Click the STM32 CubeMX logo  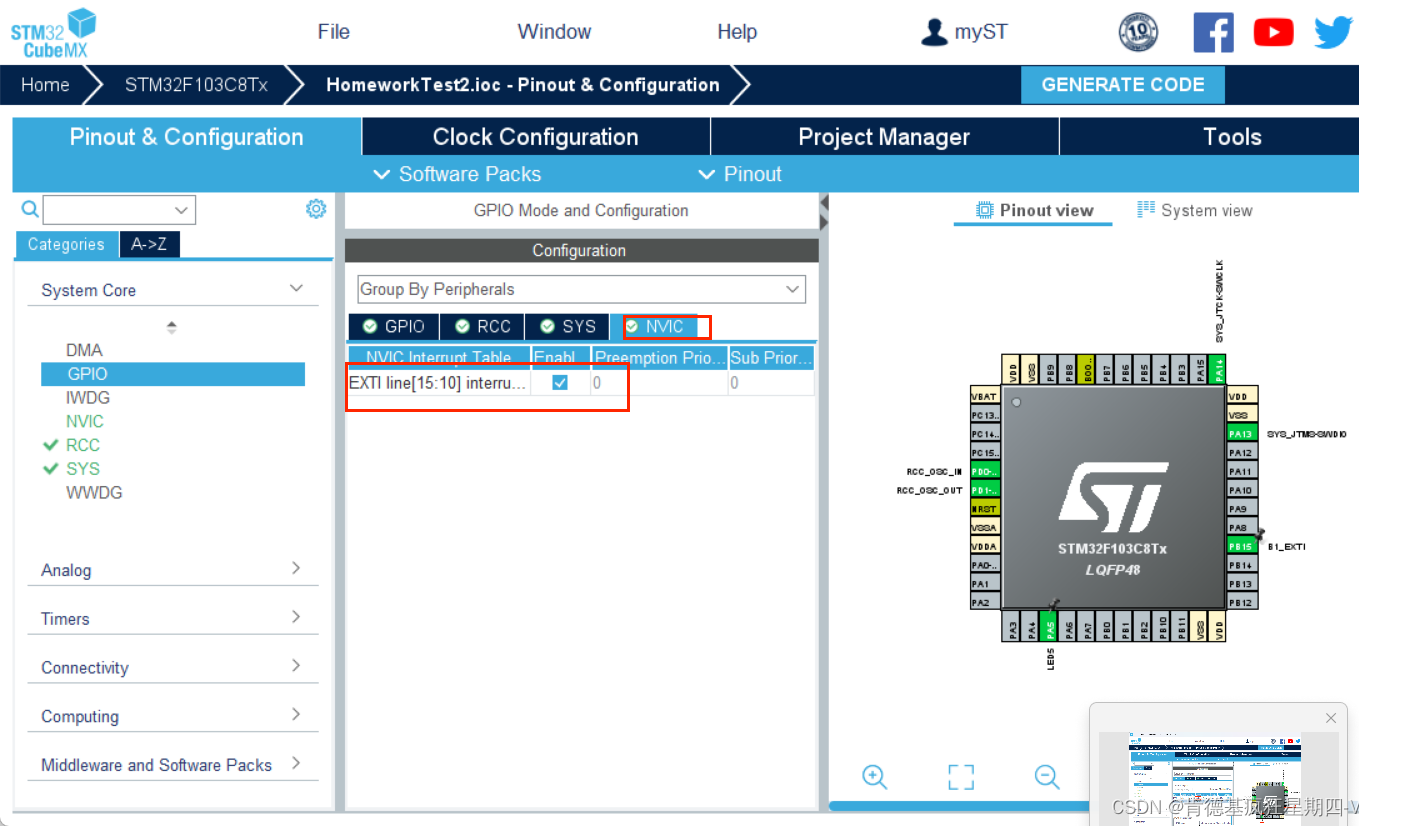(x=53, y=33)
